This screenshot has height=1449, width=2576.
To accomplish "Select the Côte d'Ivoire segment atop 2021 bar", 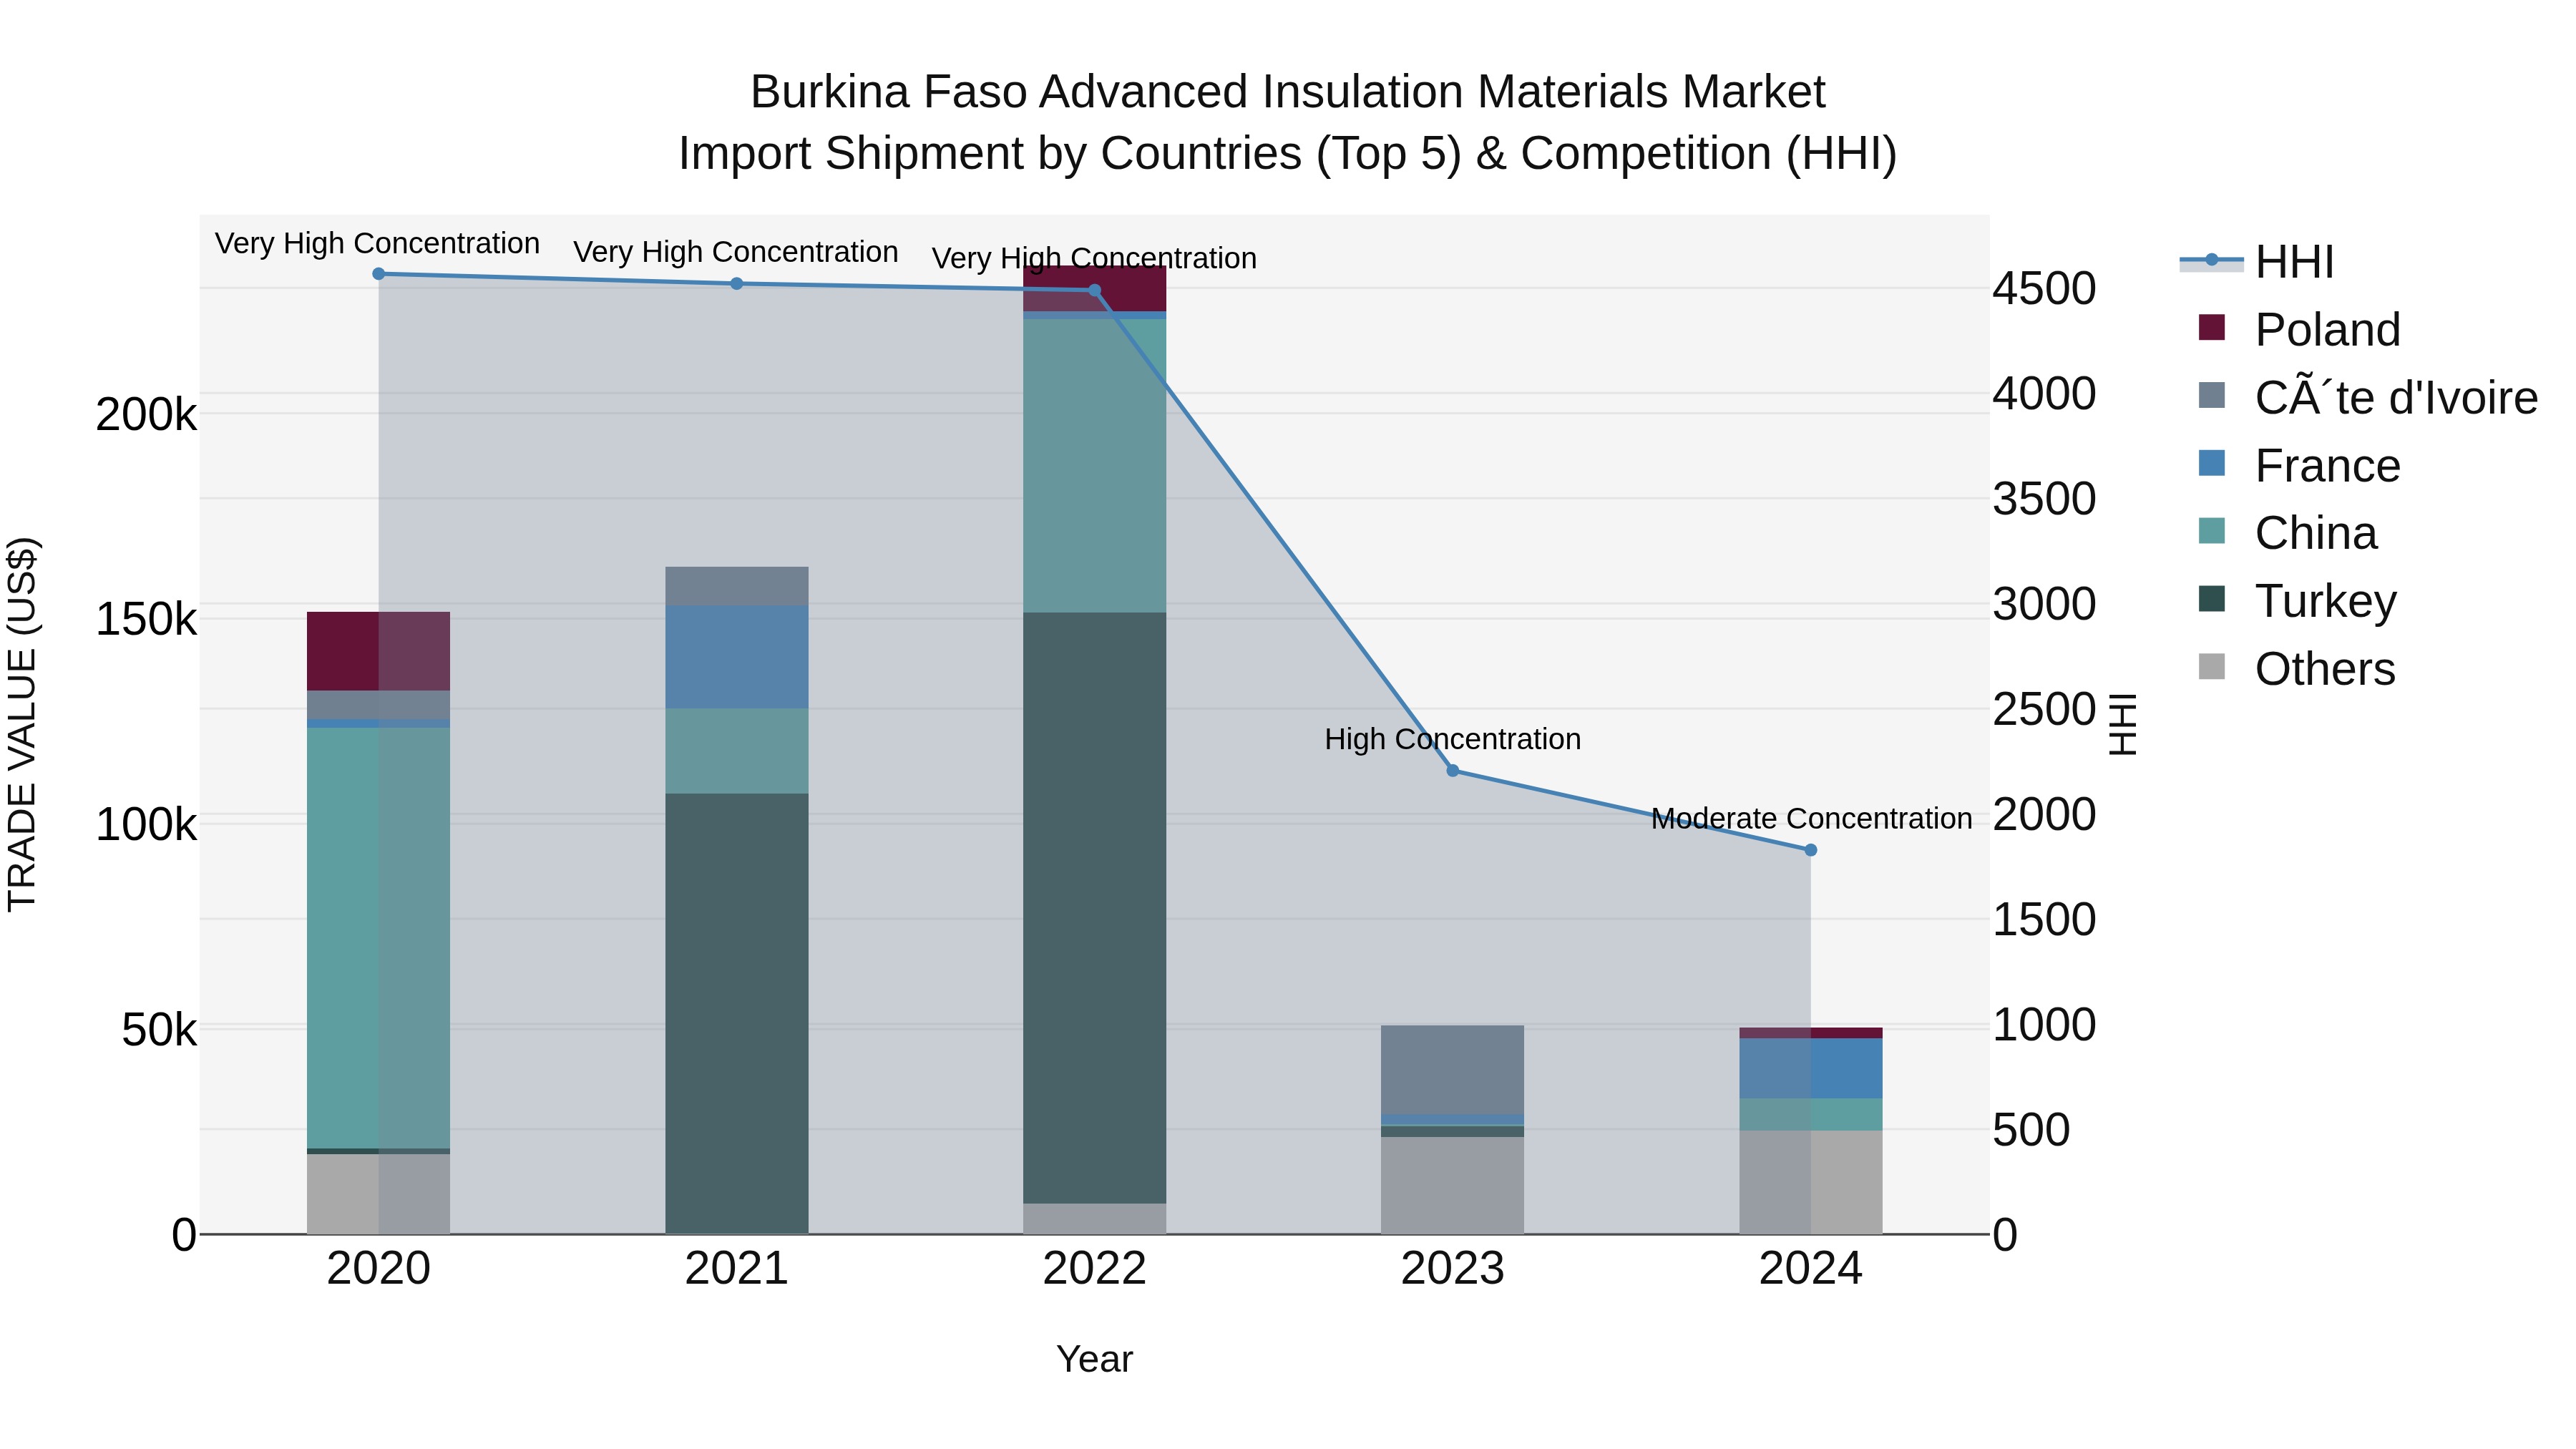I will [x=737, y=586].
